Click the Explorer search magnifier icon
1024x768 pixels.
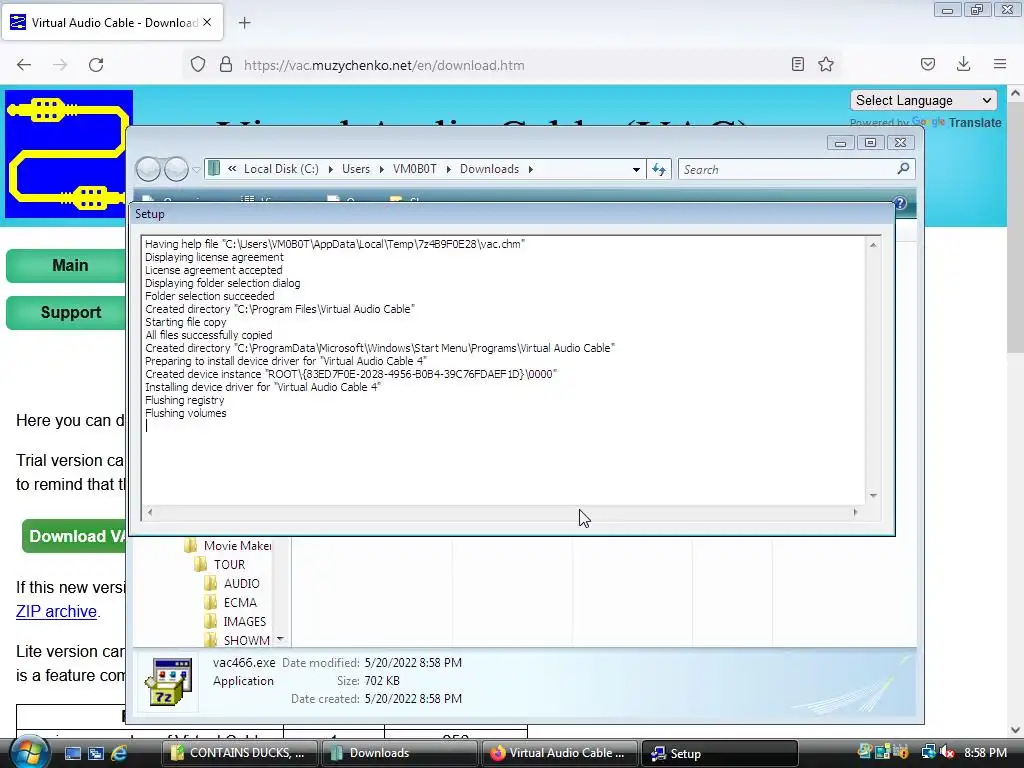point(903,169)
